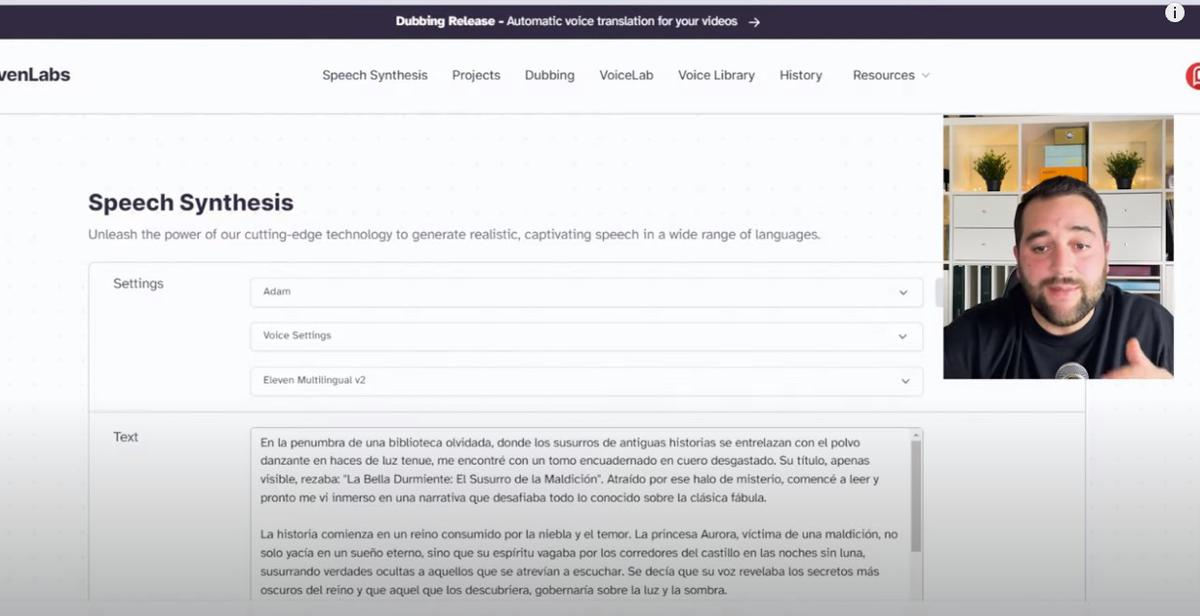Open the Eleven Multilingual v2 model dropdown

pos(586,381)
